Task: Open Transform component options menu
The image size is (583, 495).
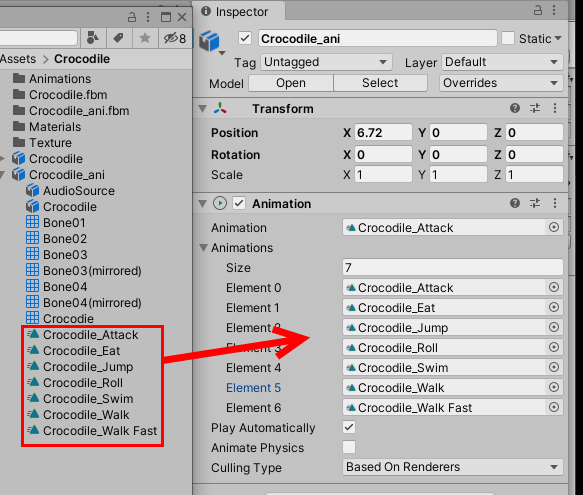Action: (555, 108)
